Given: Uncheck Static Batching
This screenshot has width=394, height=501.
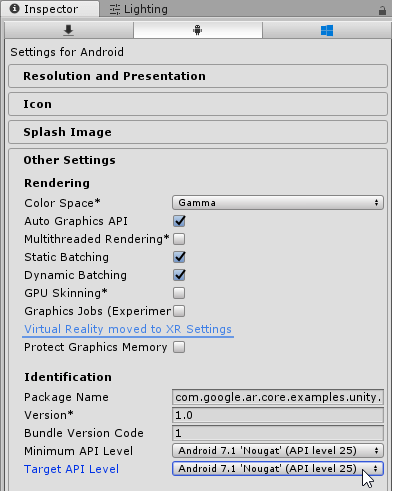Looking at the screenshot, I should click(179, 257).
